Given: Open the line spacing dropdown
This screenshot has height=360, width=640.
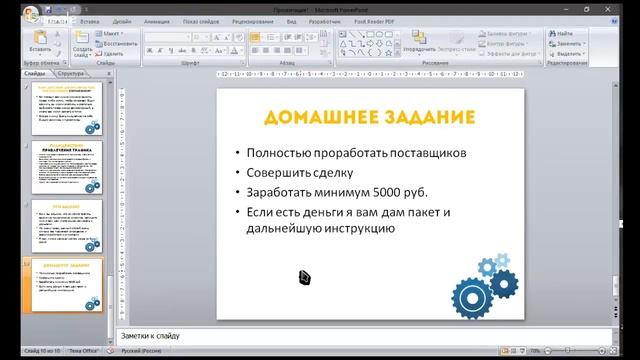Looking at the screenshot, I should point(311,38).
